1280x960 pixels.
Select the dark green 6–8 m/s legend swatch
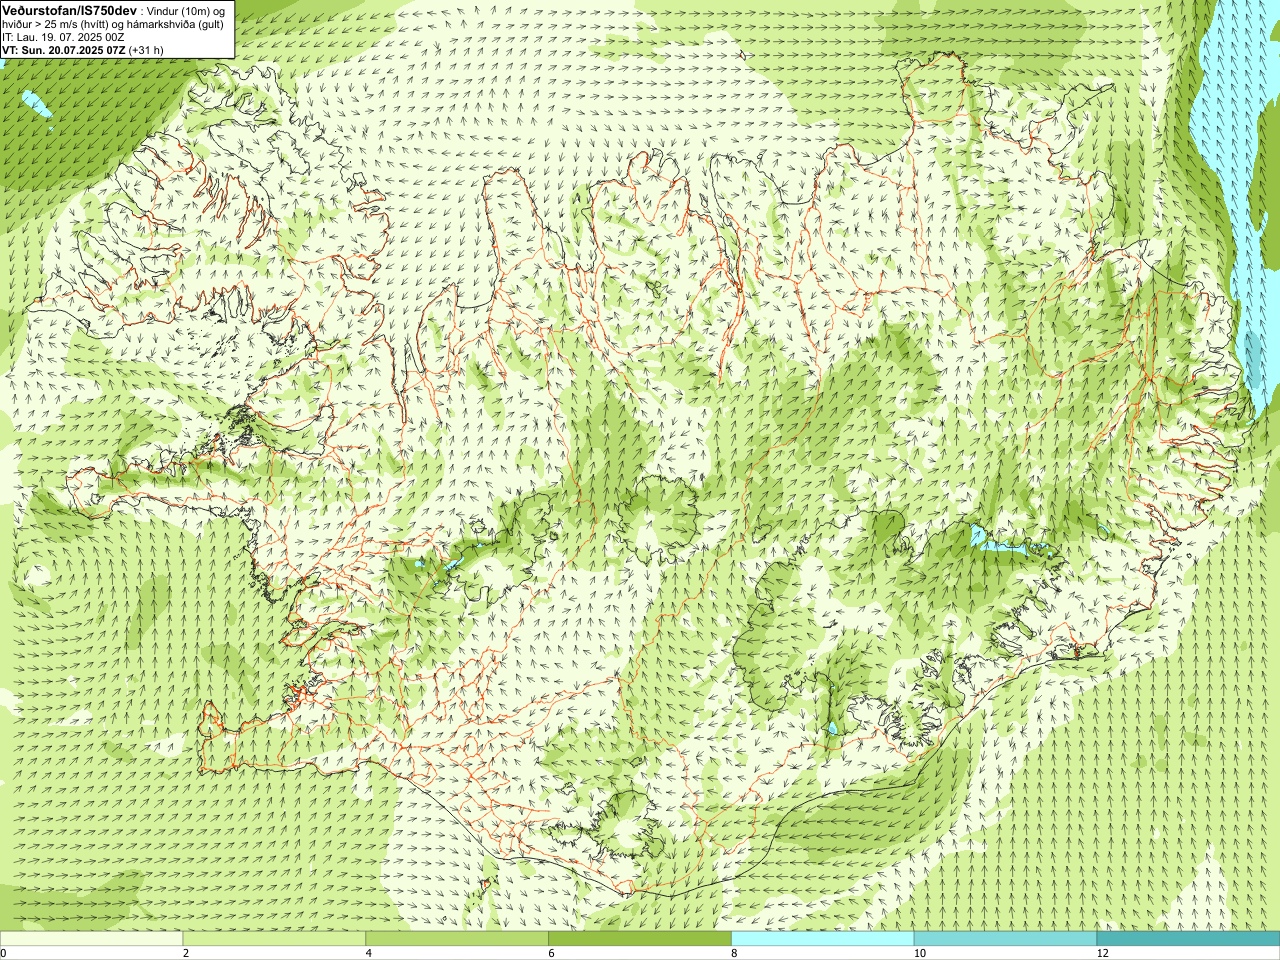click(640, 939)
